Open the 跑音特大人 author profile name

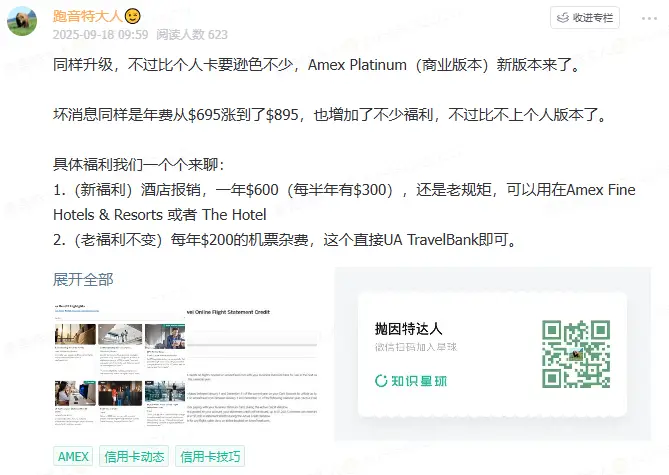click(87, 16)
